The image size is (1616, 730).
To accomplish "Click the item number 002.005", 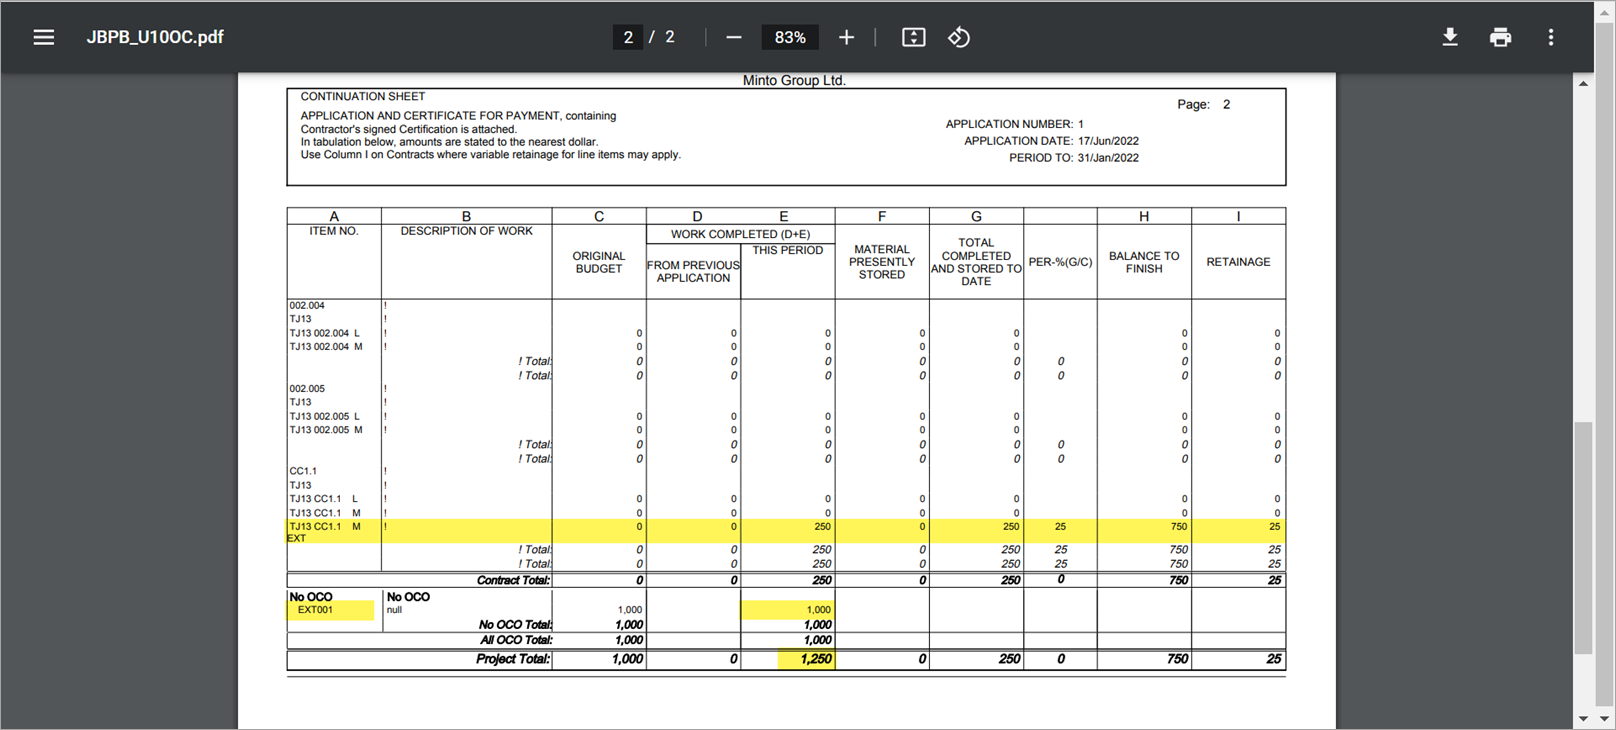I will pyautogui.click(x=307, y=389).
